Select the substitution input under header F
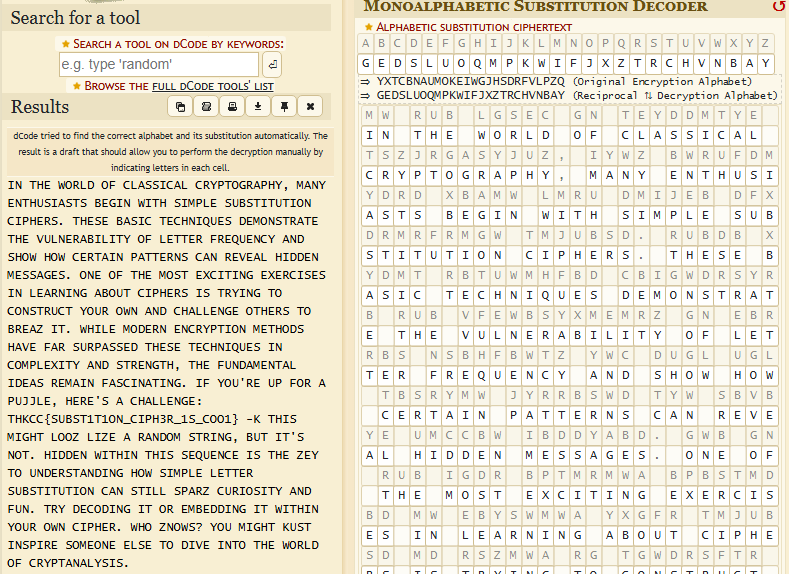 tap(445, 64)
